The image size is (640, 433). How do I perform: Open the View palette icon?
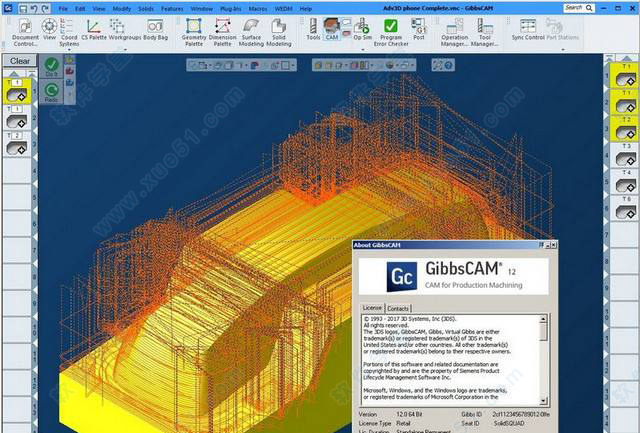click(49, 29)
